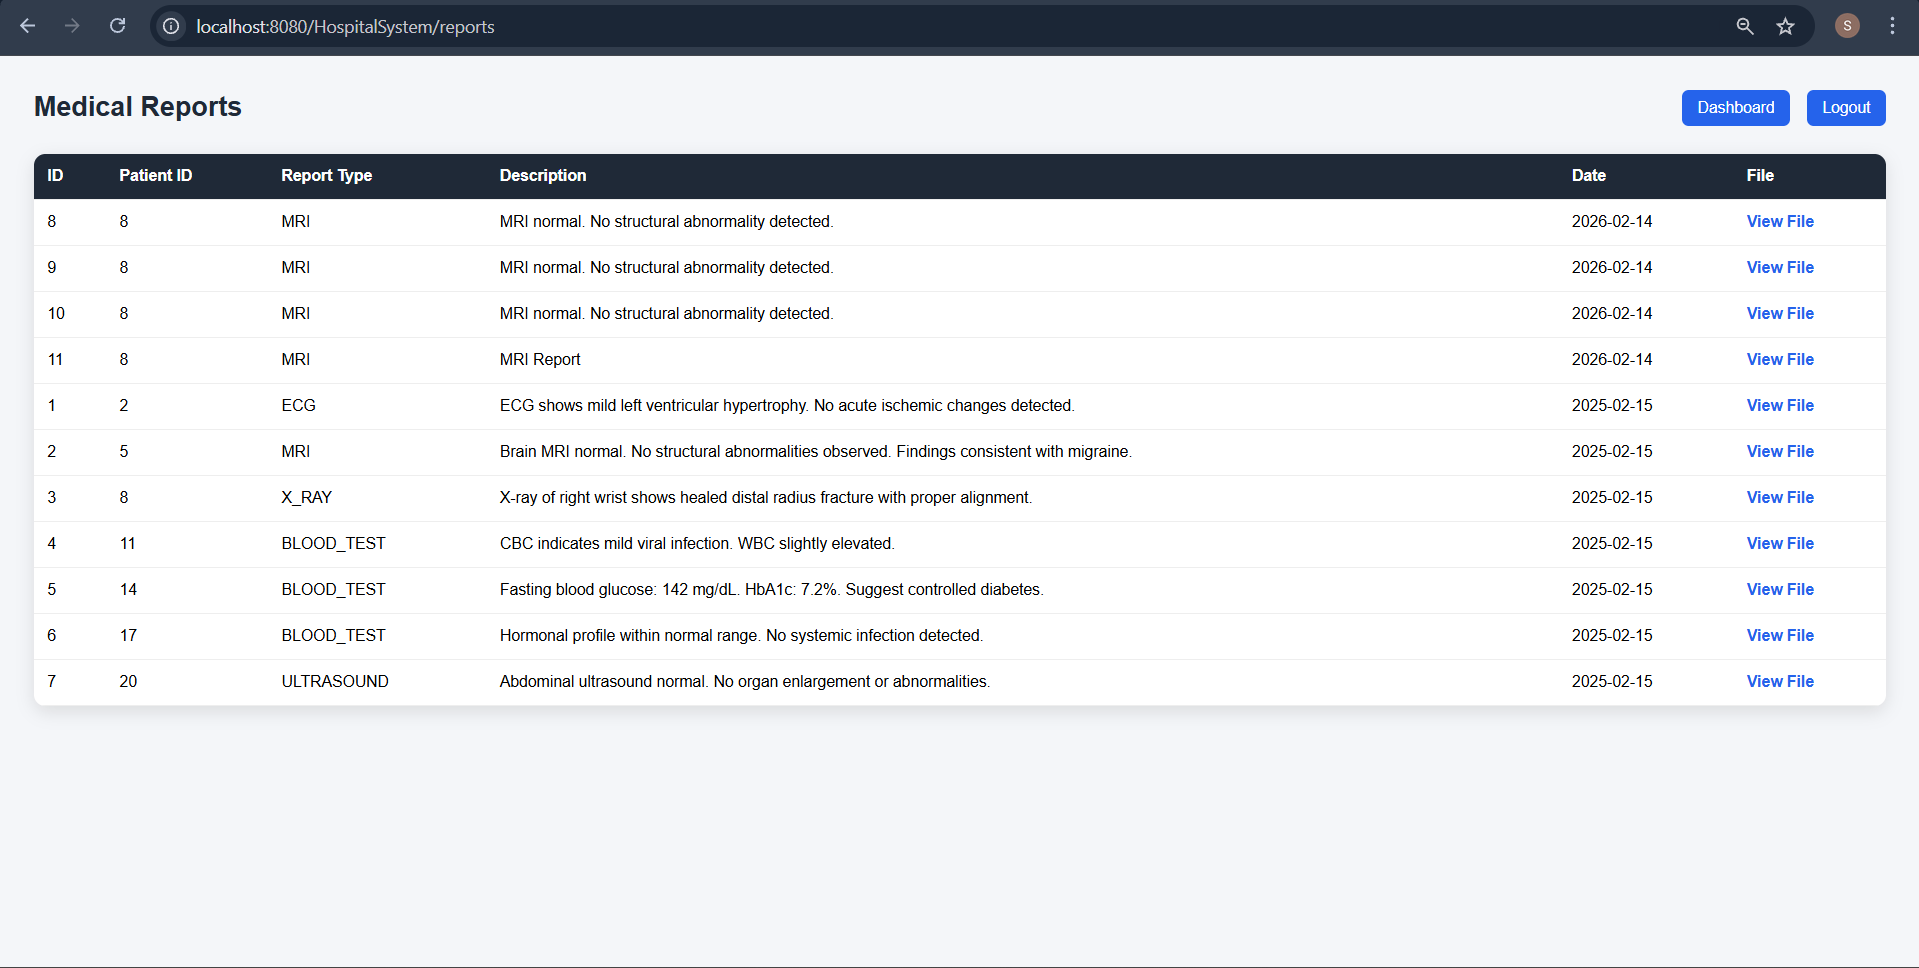Go to the Dashboard

coord(1735,108)
